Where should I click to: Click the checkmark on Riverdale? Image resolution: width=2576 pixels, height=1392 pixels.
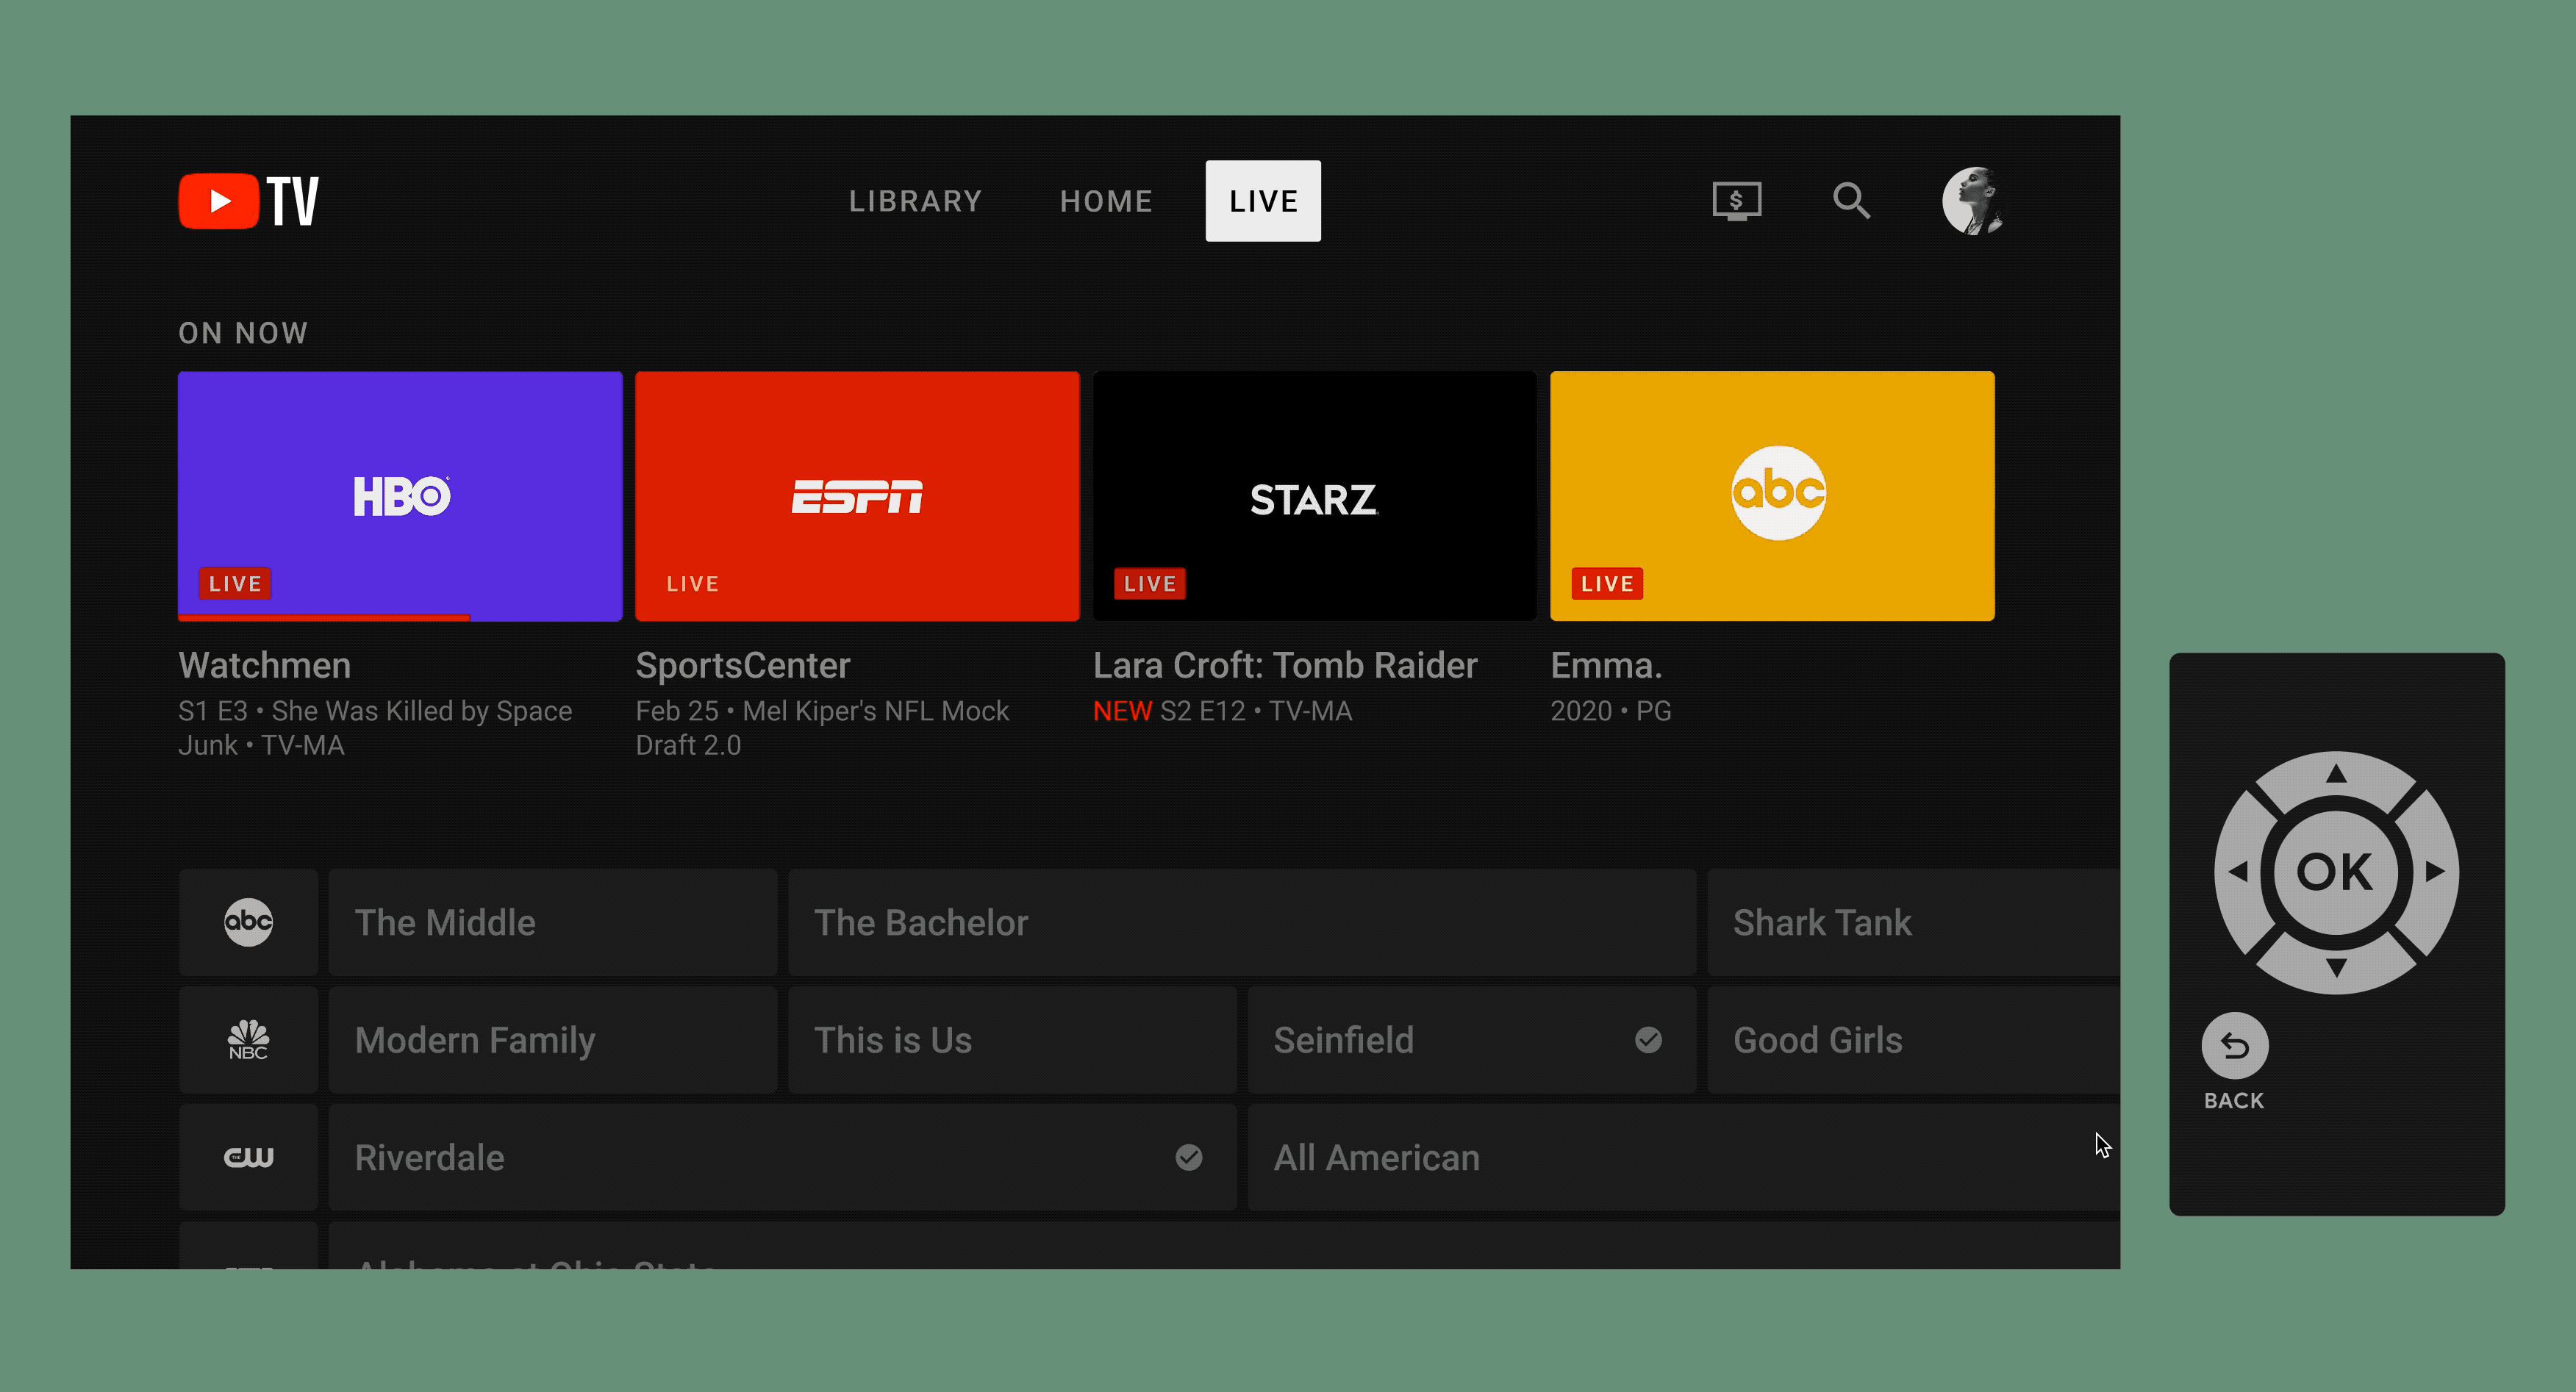(1188, 1157)
